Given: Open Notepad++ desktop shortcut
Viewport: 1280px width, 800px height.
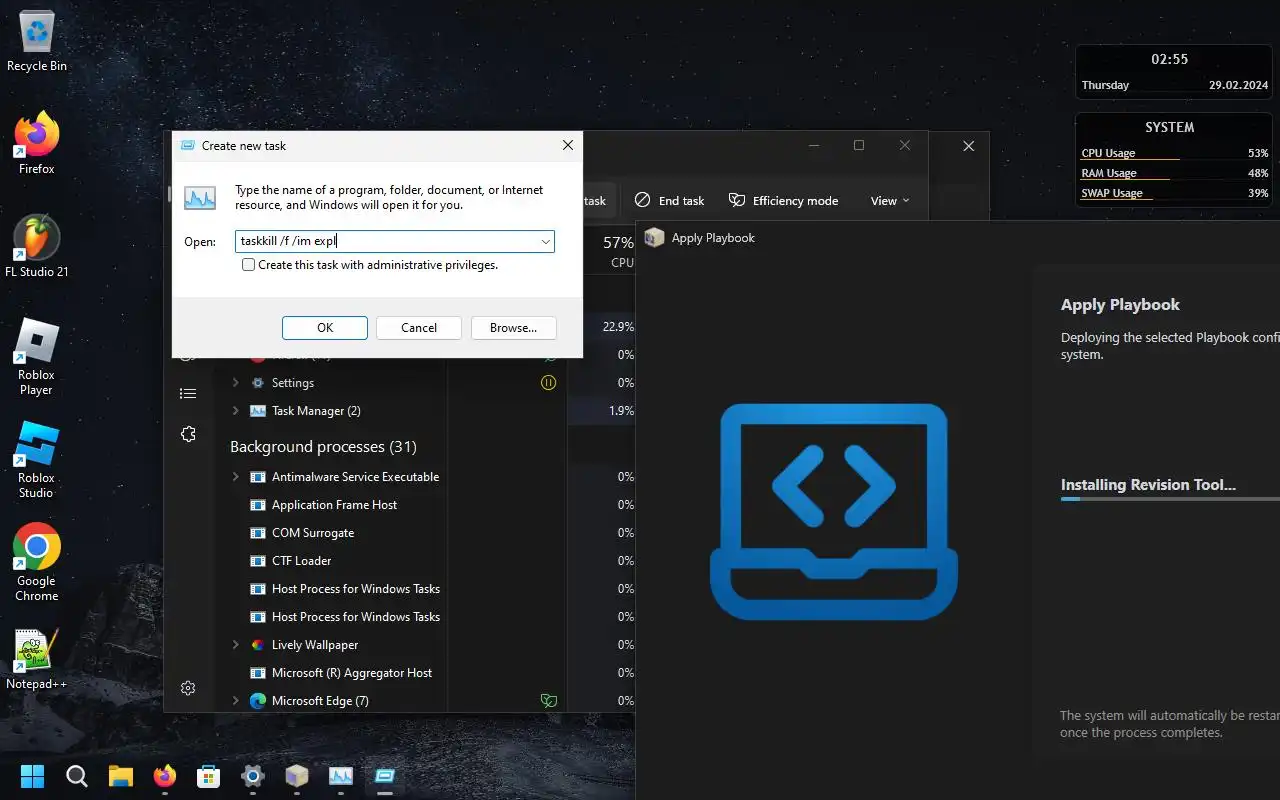Looking at the screenshot, I should [36, 660].
